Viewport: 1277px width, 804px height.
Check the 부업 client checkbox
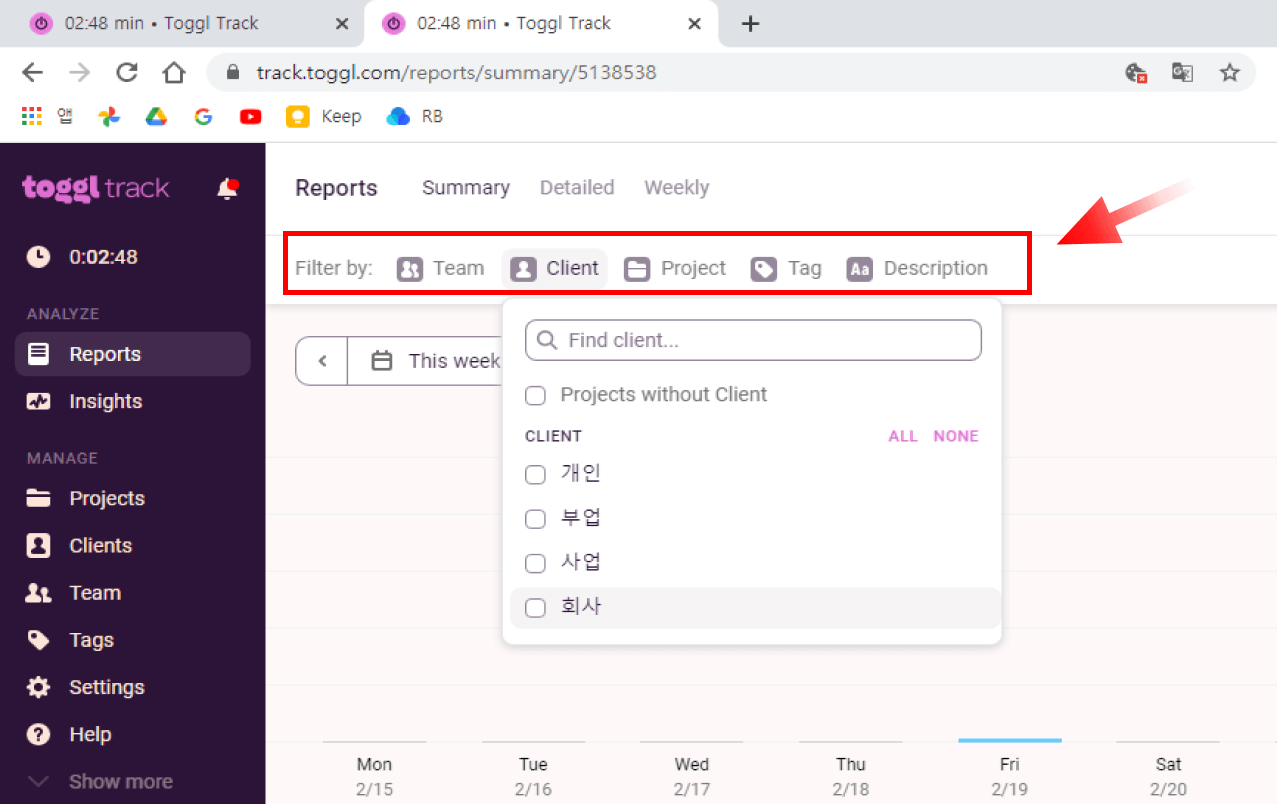[x=536, y=519]
